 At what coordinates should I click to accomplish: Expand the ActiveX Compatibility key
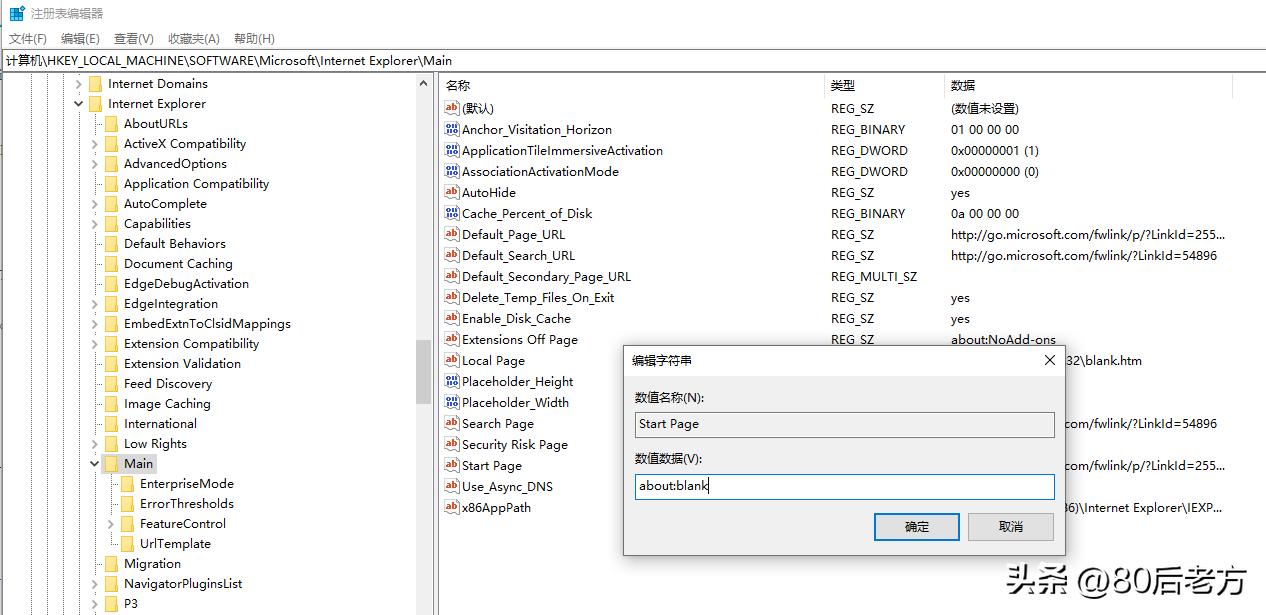click(x=95, y=144)
